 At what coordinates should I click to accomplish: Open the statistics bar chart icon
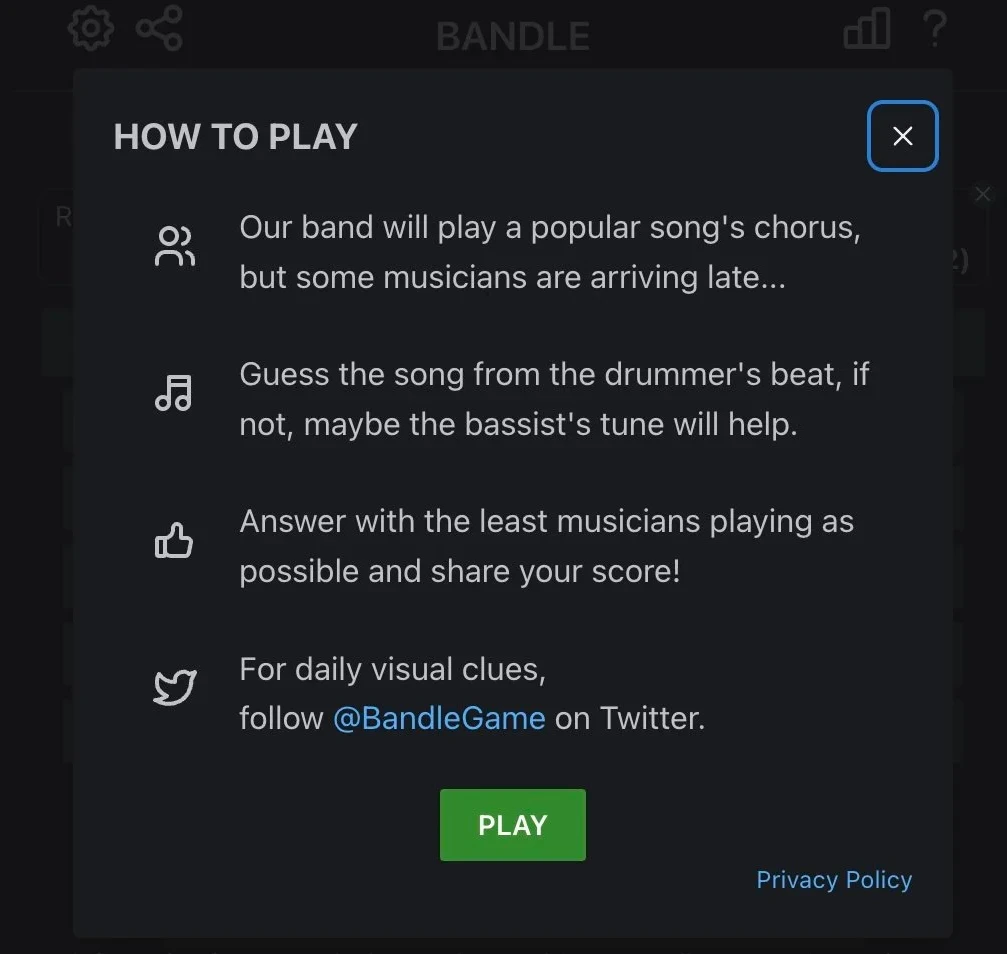pyautogui.click(x=866, y=30)
